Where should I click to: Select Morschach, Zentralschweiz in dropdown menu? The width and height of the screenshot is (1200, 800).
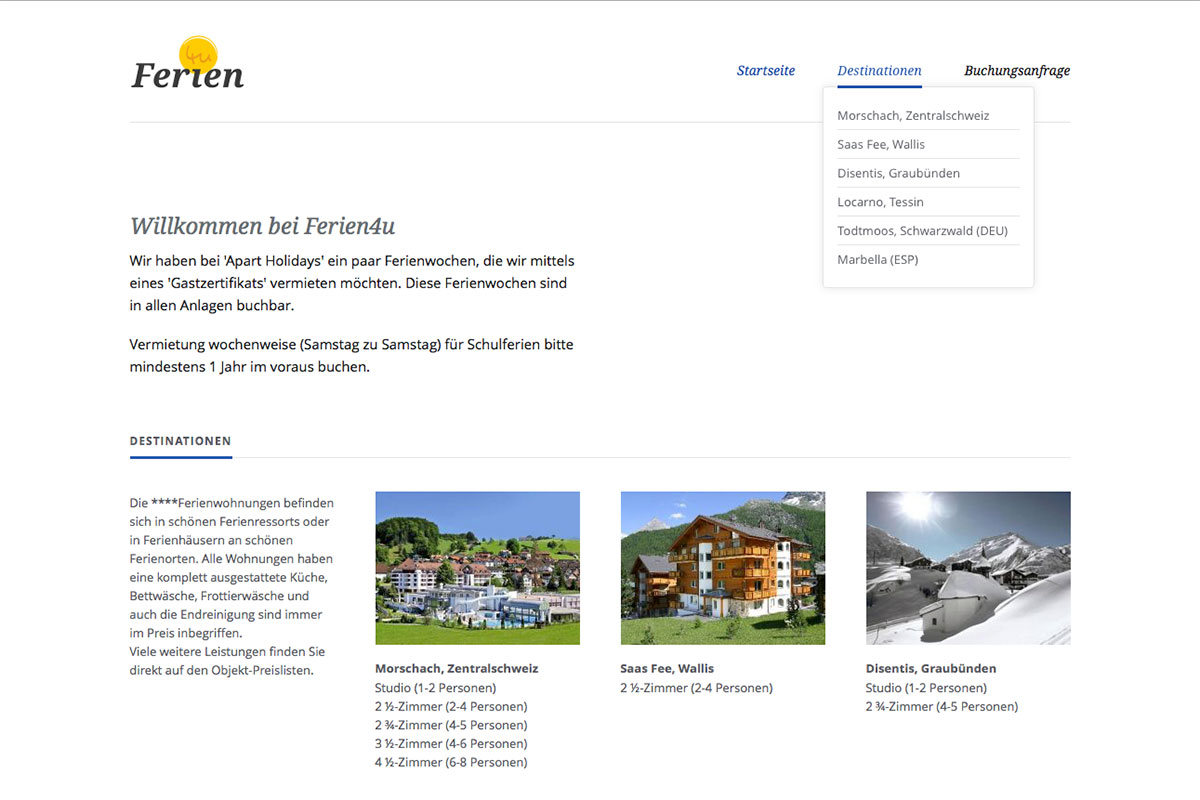(x=913, y=116)
